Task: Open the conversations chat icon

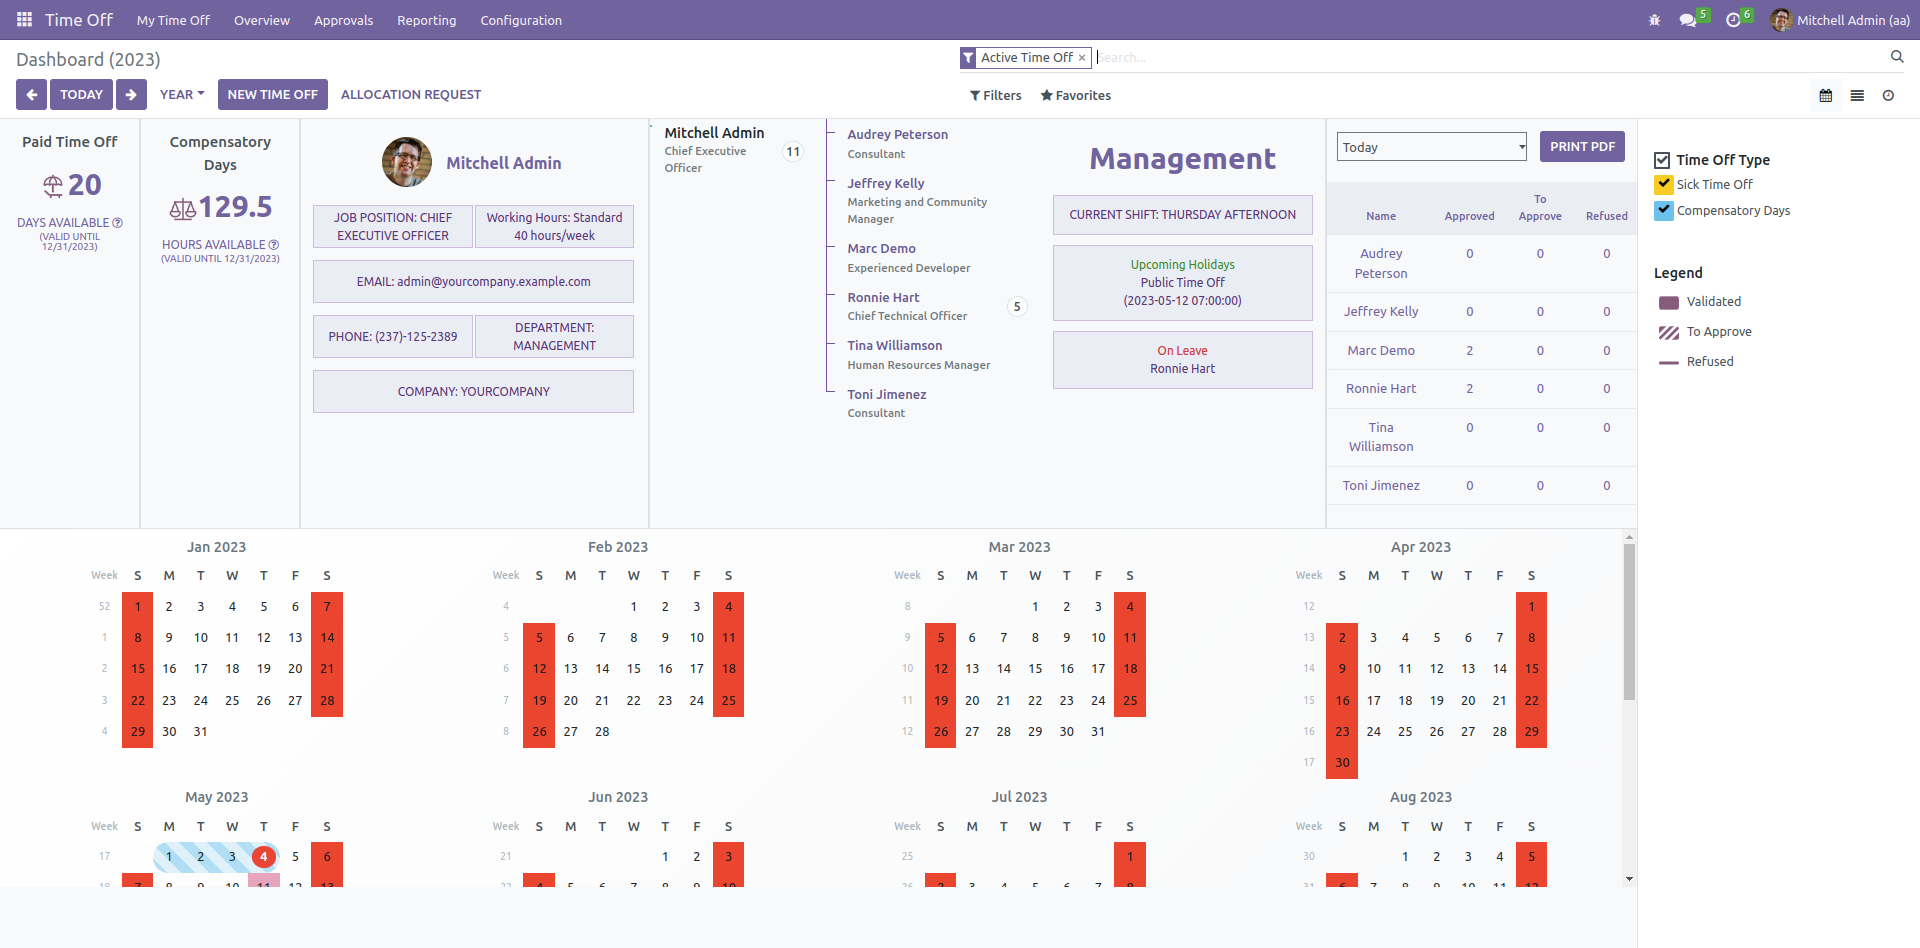Action: coord(1688,20)
